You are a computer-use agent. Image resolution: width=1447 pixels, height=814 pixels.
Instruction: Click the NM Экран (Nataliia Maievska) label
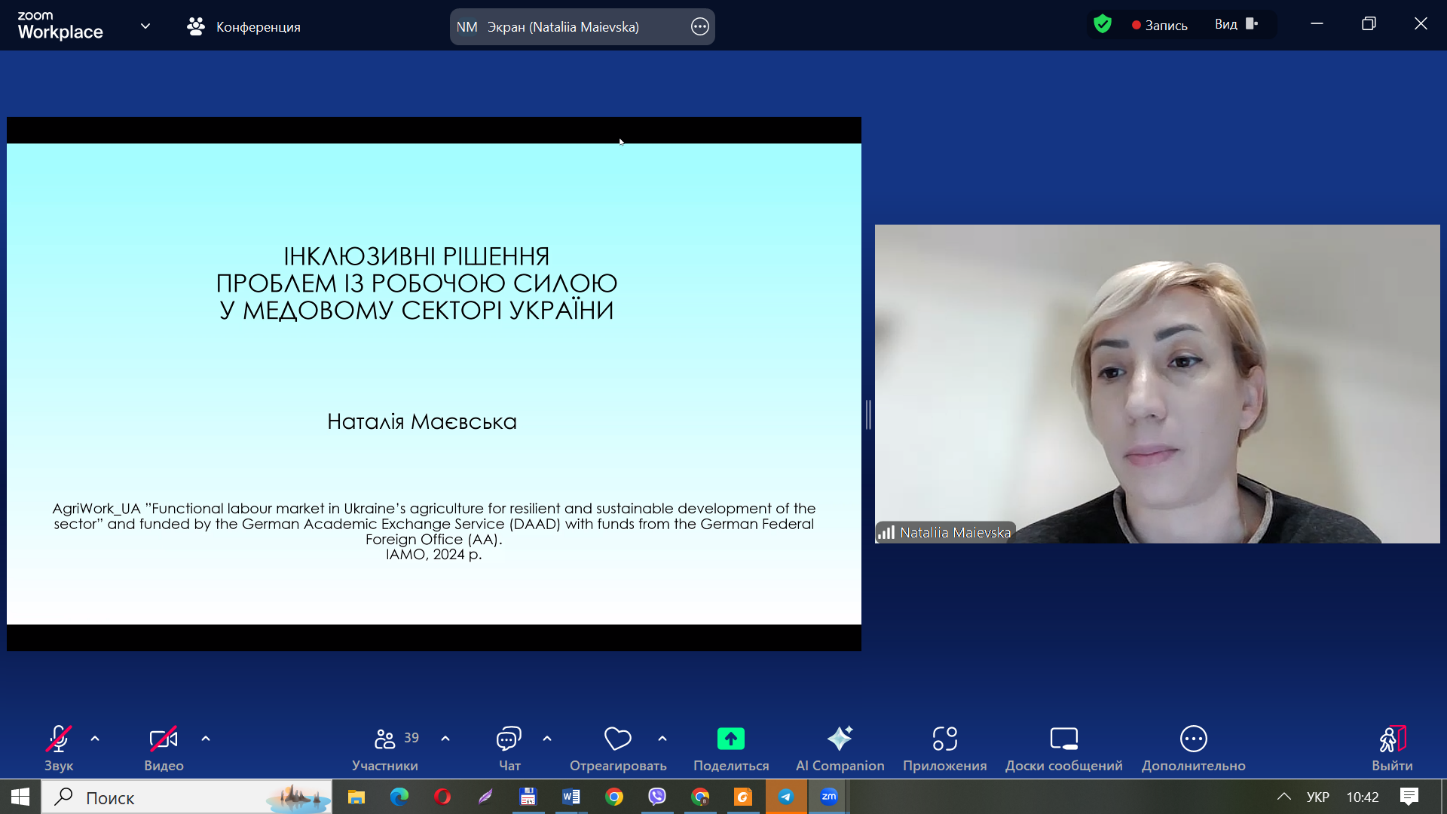(548, 27)
